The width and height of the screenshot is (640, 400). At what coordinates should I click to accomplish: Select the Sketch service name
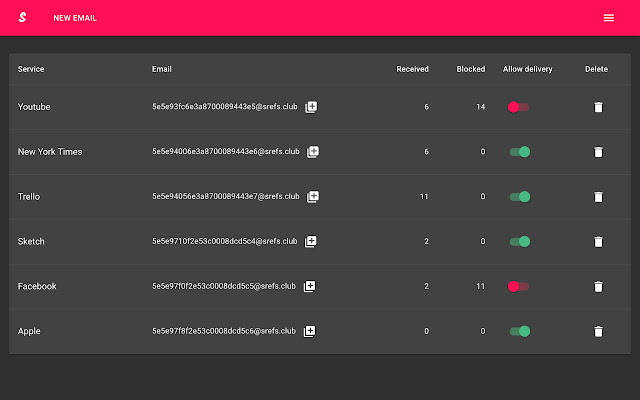click(x=31, y=242)
